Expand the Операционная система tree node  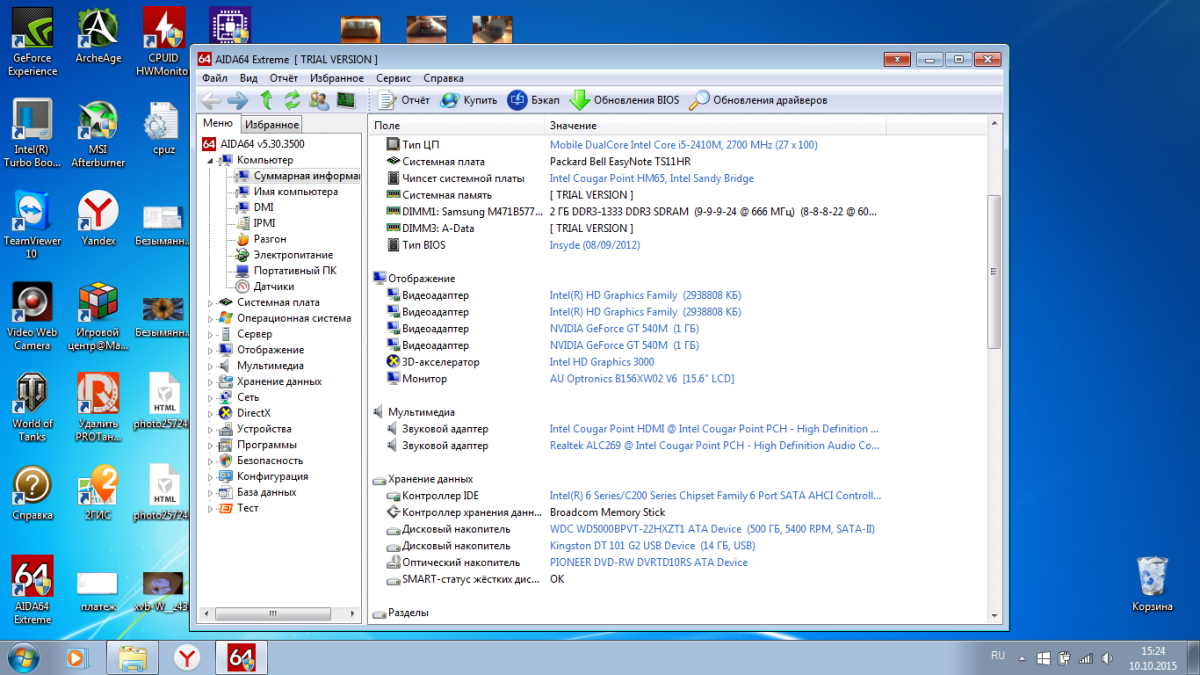[211, 319]
